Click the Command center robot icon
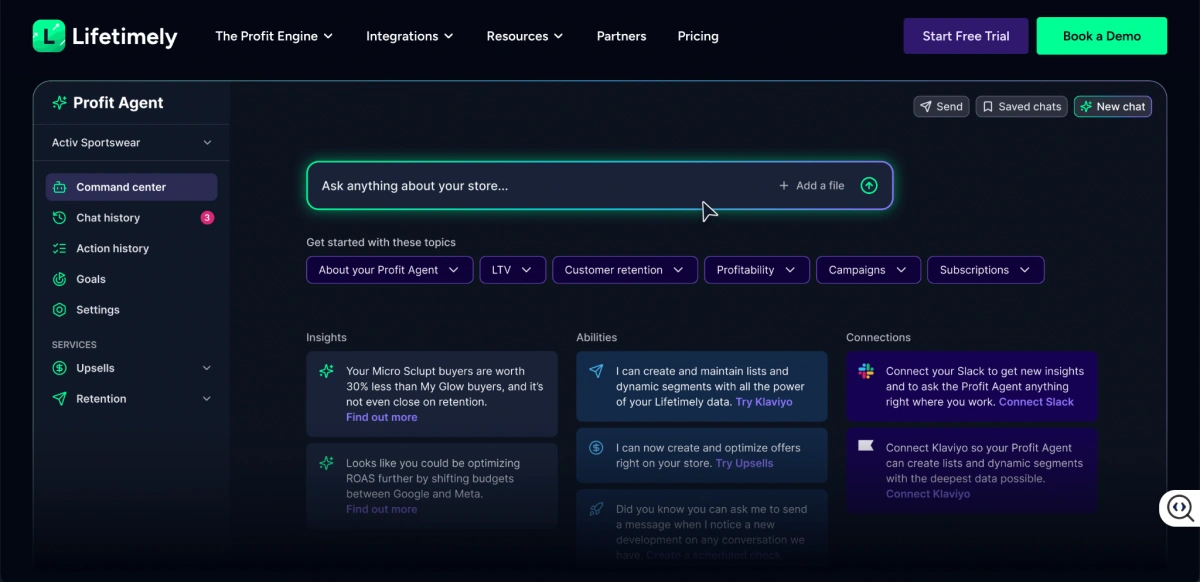This screenshot has height=582, width=1200. click(58, 187)
